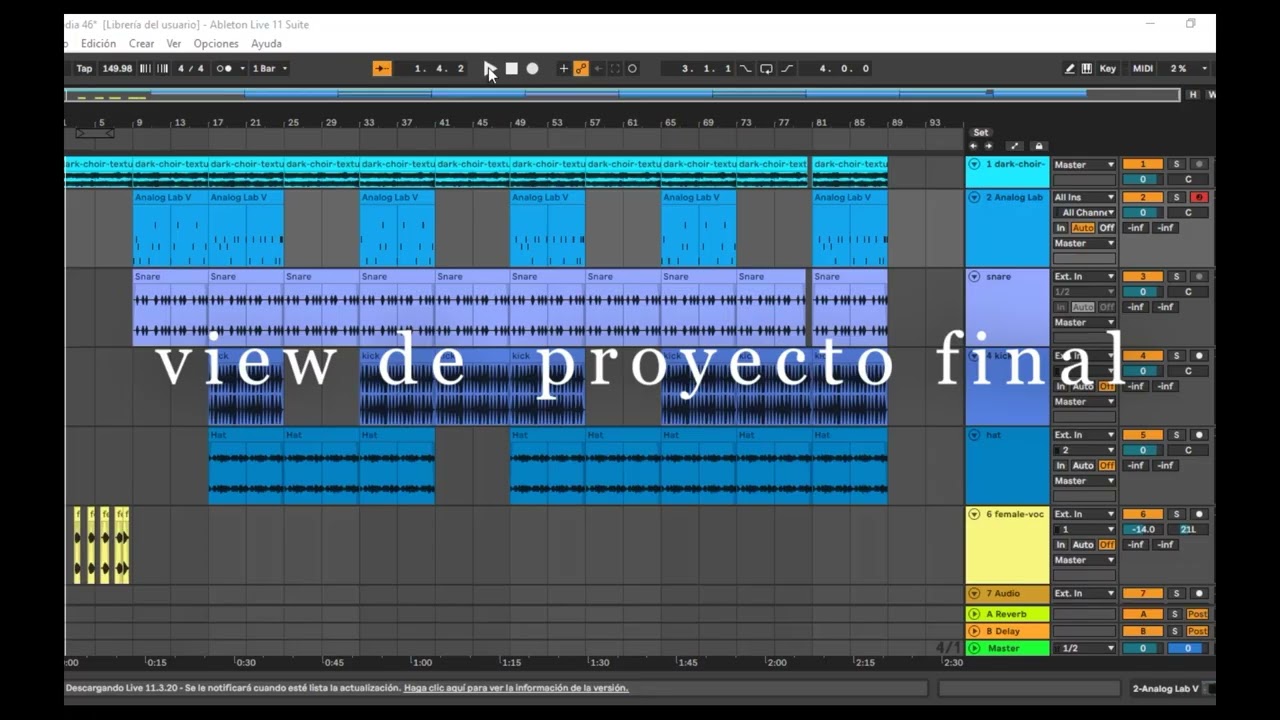Toggle the metronome
Viewport: 1280px width, 720px height.
(x=224, y=68)
